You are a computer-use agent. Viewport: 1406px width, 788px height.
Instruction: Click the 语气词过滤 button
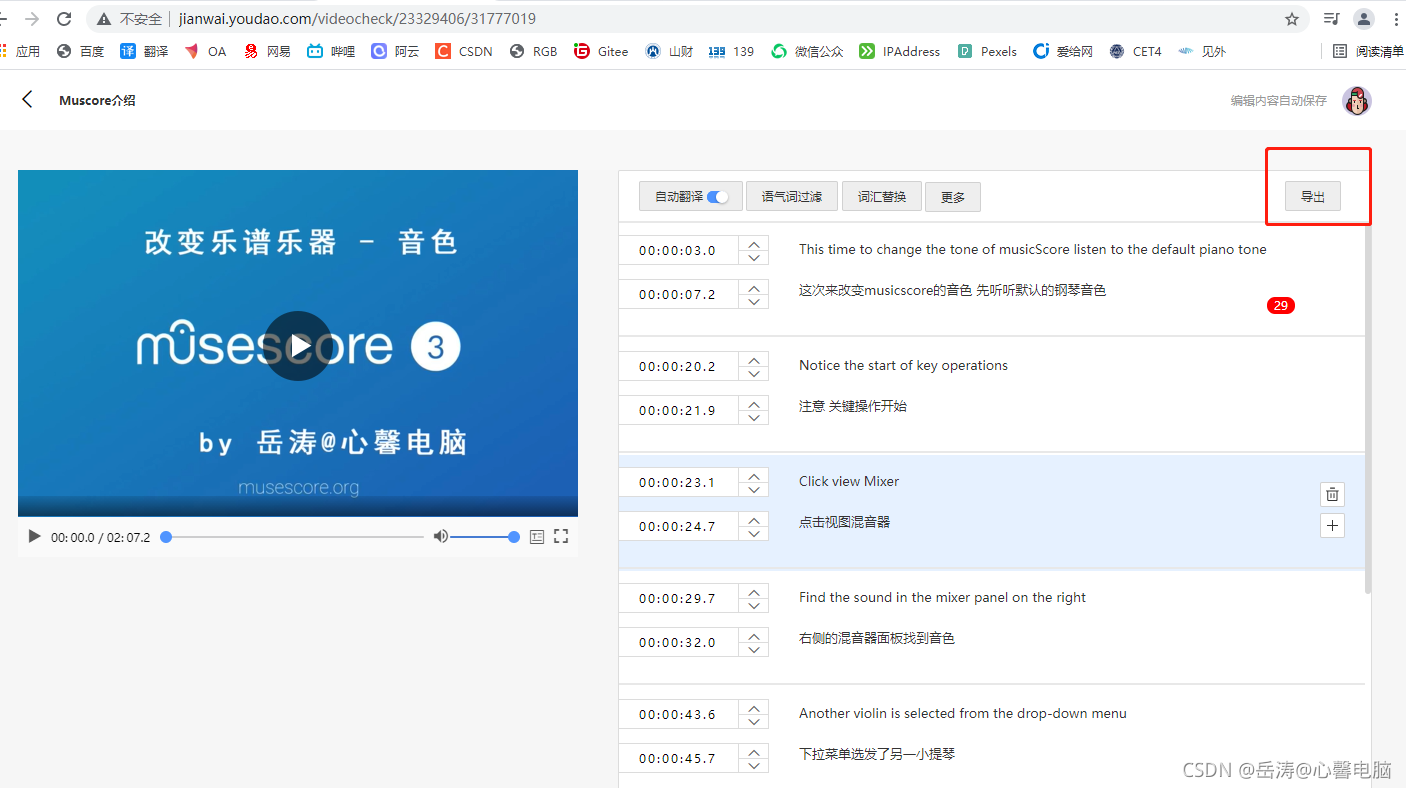click(x=792, y=197)
